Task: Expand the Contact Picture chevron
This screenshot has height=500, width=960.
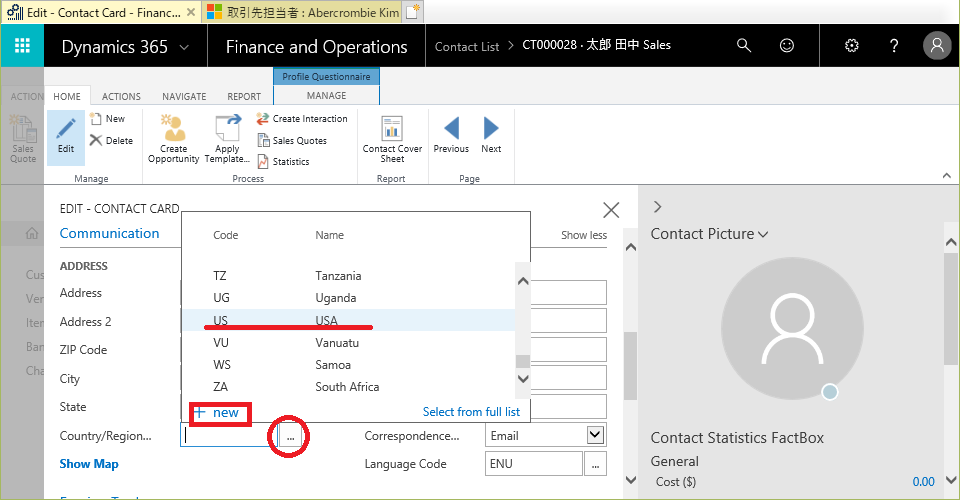Action: point(763,234)
